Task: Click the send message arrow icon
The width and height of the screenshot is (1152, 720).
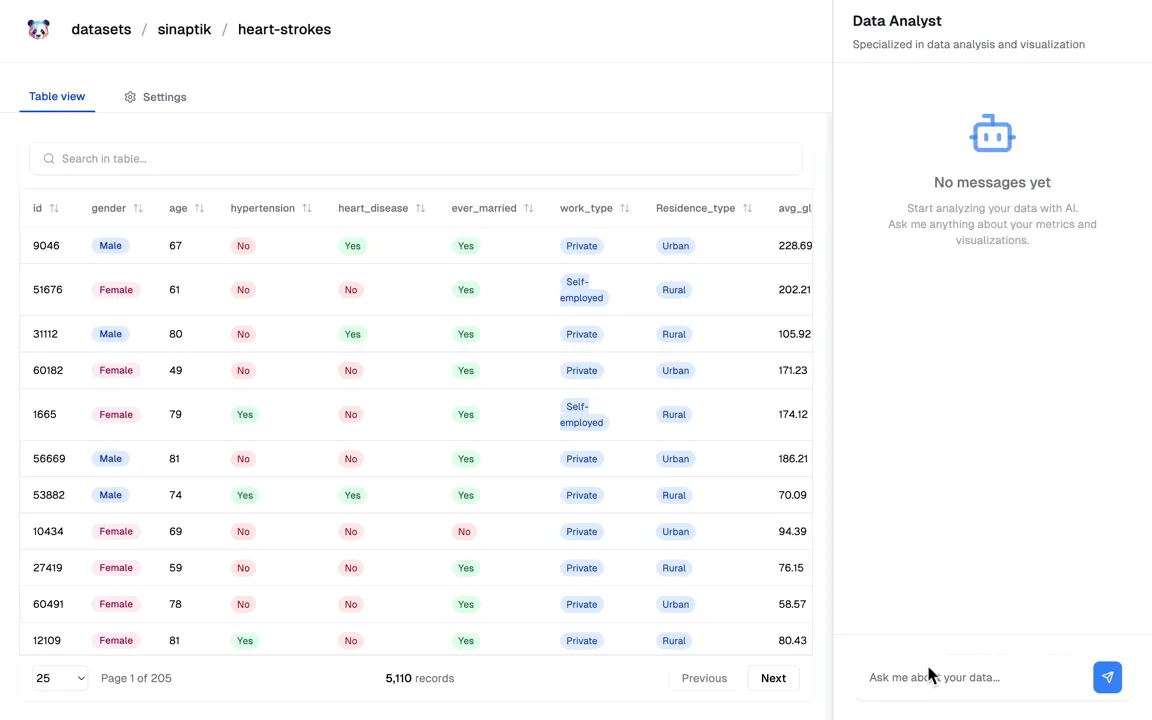Action: [x=1107, y=677]
